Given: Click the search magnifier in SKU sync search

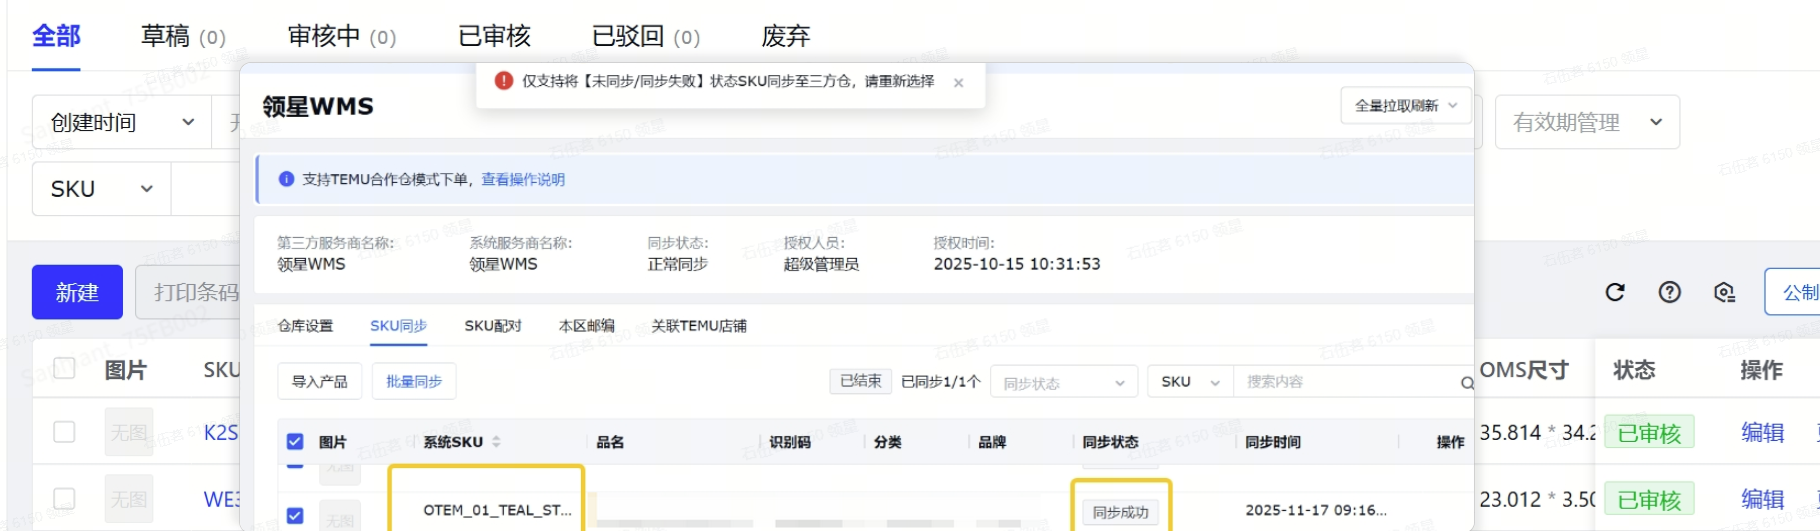Looking at the screenshot, I should (1466, 383).
